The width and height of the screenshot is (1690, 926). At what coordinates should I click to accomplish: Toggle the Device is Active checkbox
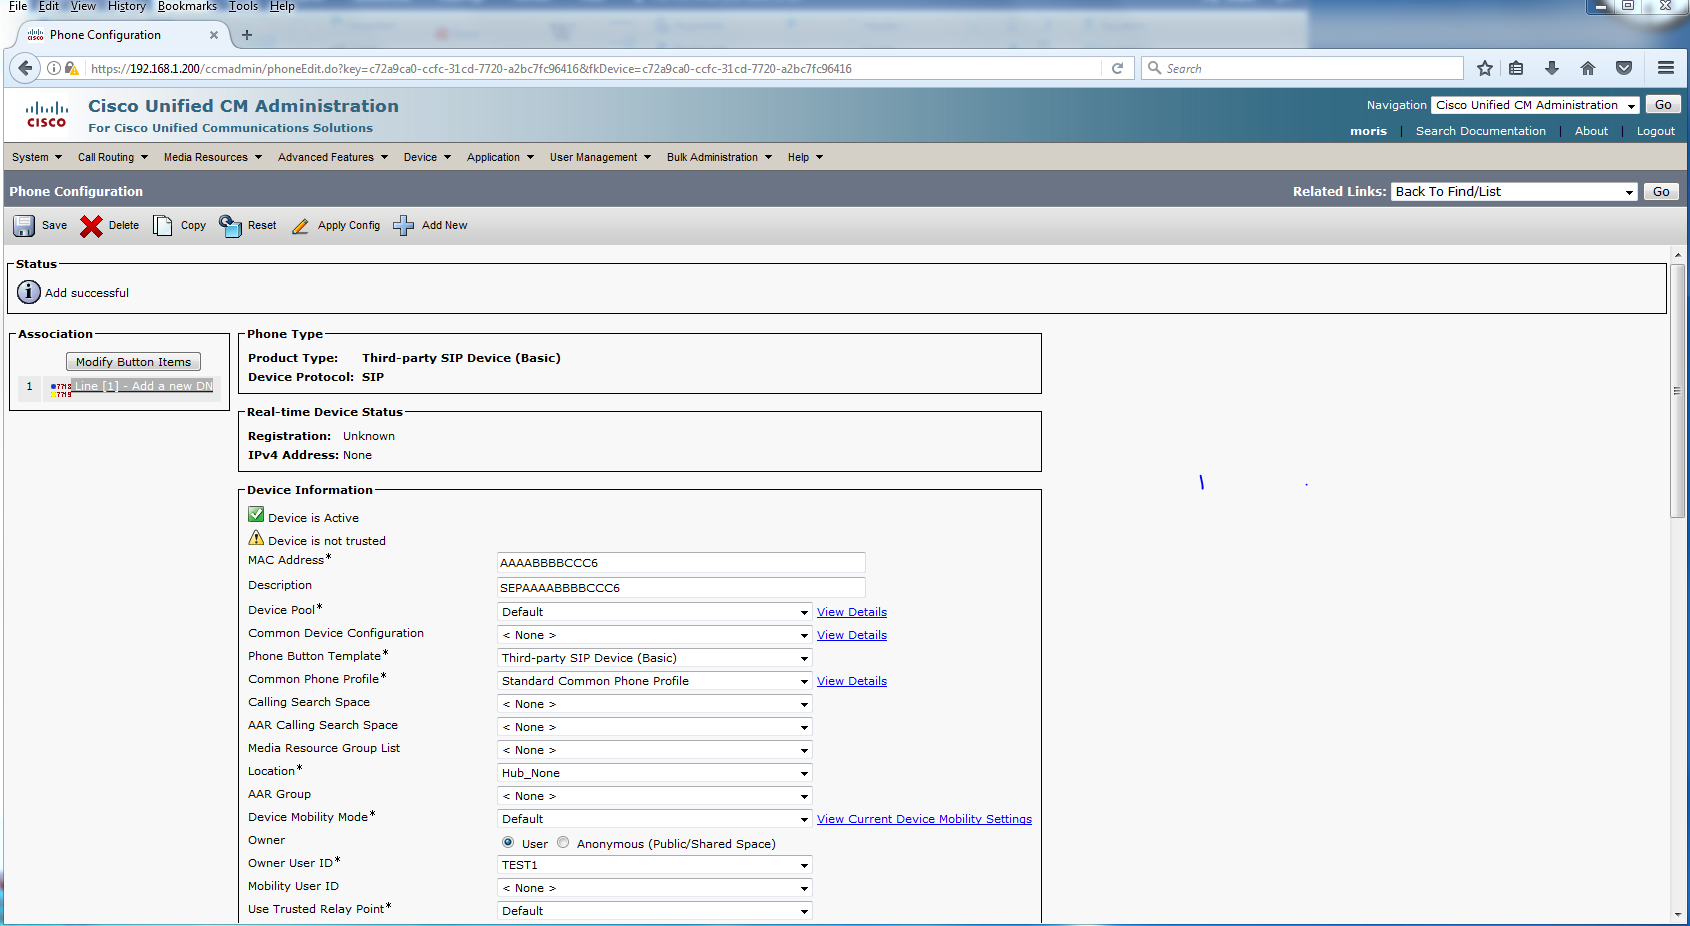pyautogui.click(x=256, y=515)
